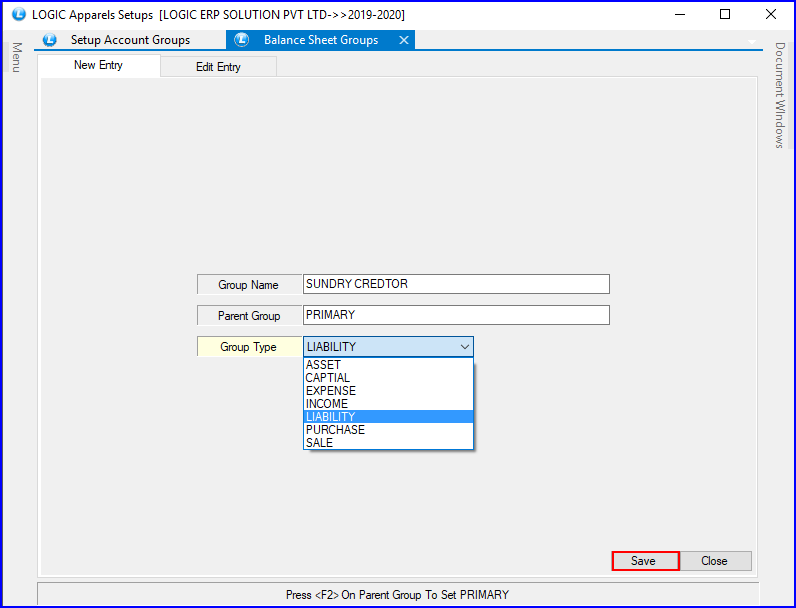
Task: Select the Balance Sheet Groups tab
Action: pyautogui.click(x=320, y=40)
